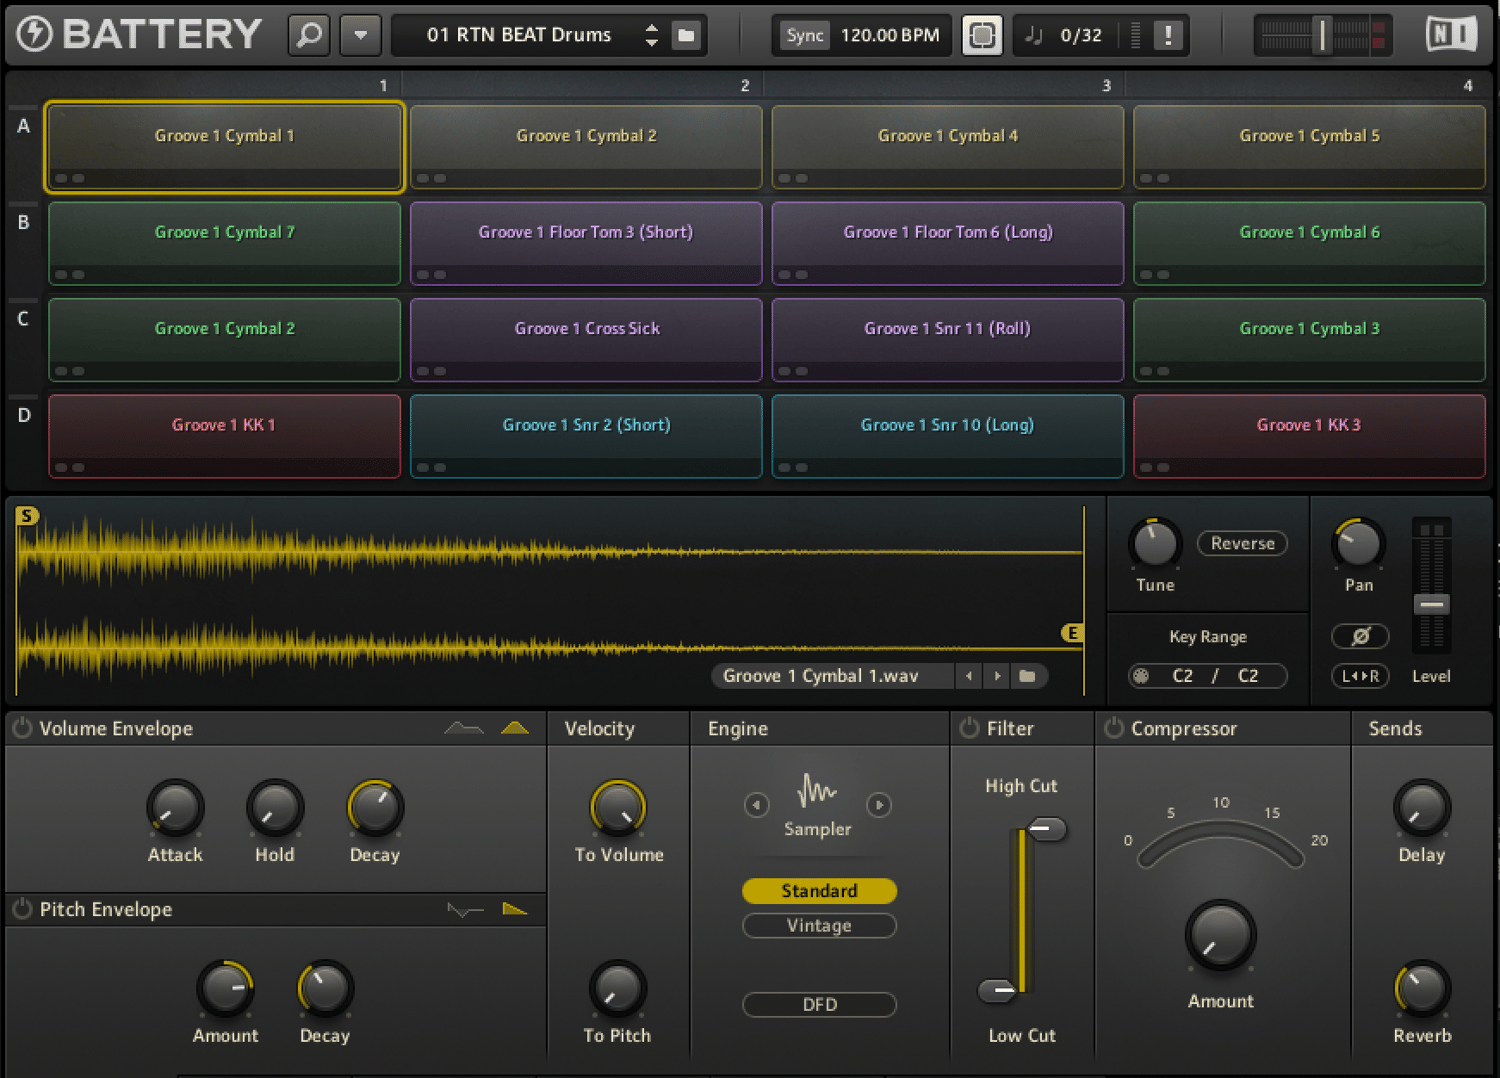The width and height of the screenshot is (1500, 1078).
Task: Click the Velocity To Pitch knob
Action: click(617, 989)
